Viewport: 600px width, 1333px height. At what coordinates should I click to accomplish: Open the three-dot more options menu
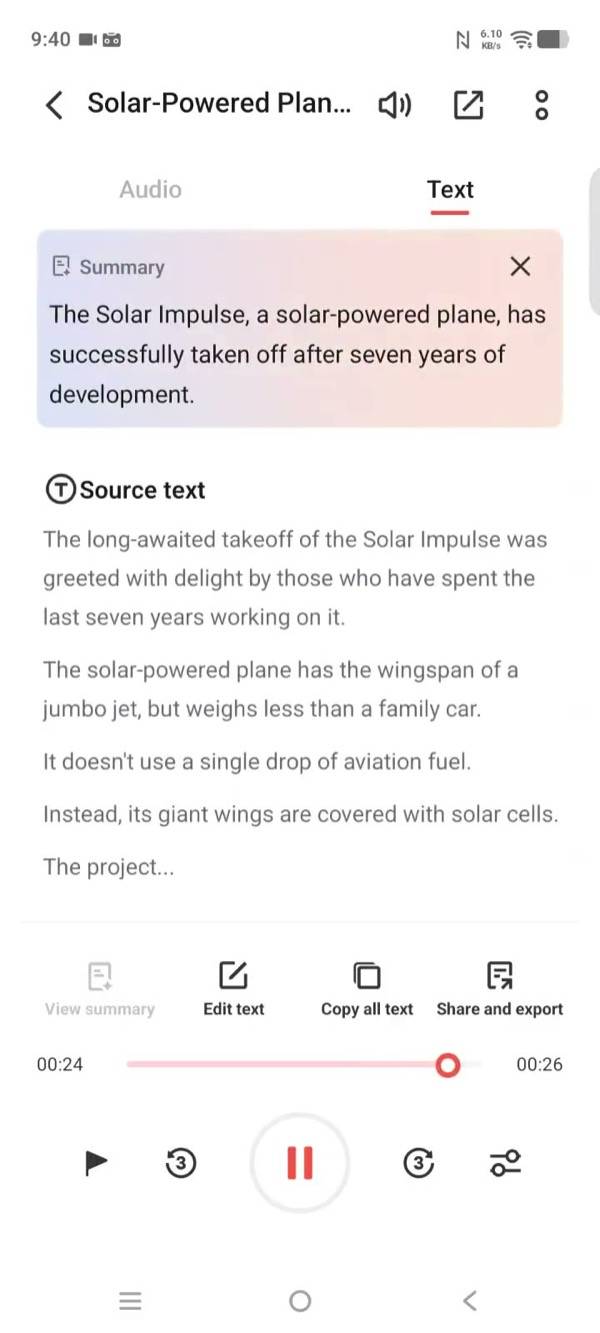pyautogui.click(x=541, y=104)
